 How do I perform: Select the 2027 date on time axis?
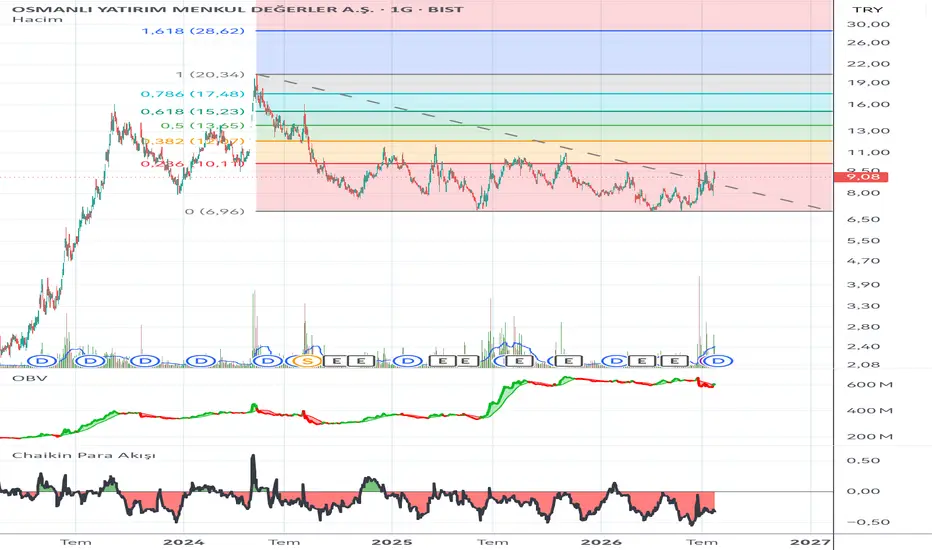[810, 542]
